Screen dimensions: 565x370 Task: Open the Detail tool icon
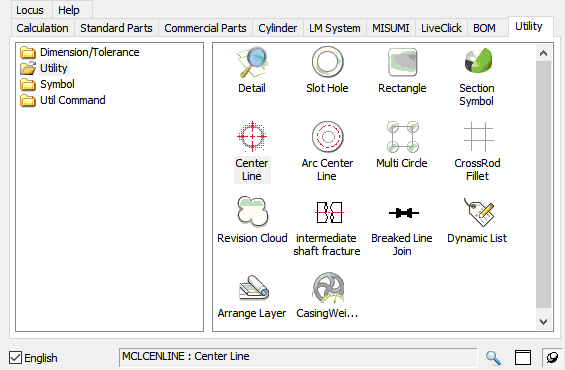[x=252, y=62]
